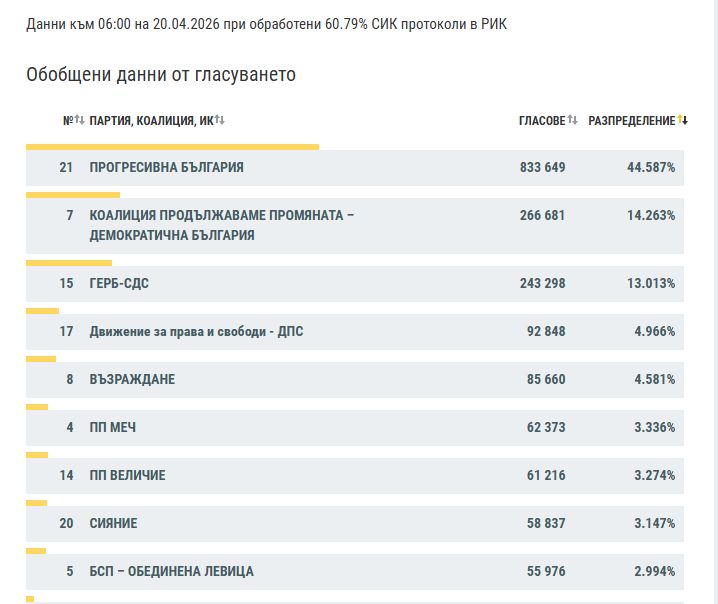This screenshot has height=604, width=718.
Task: Select the ПРОГРЕСИВНА БЪЛГАРИЯ party name
Action: pyautogui.click(x=166, y=167)
